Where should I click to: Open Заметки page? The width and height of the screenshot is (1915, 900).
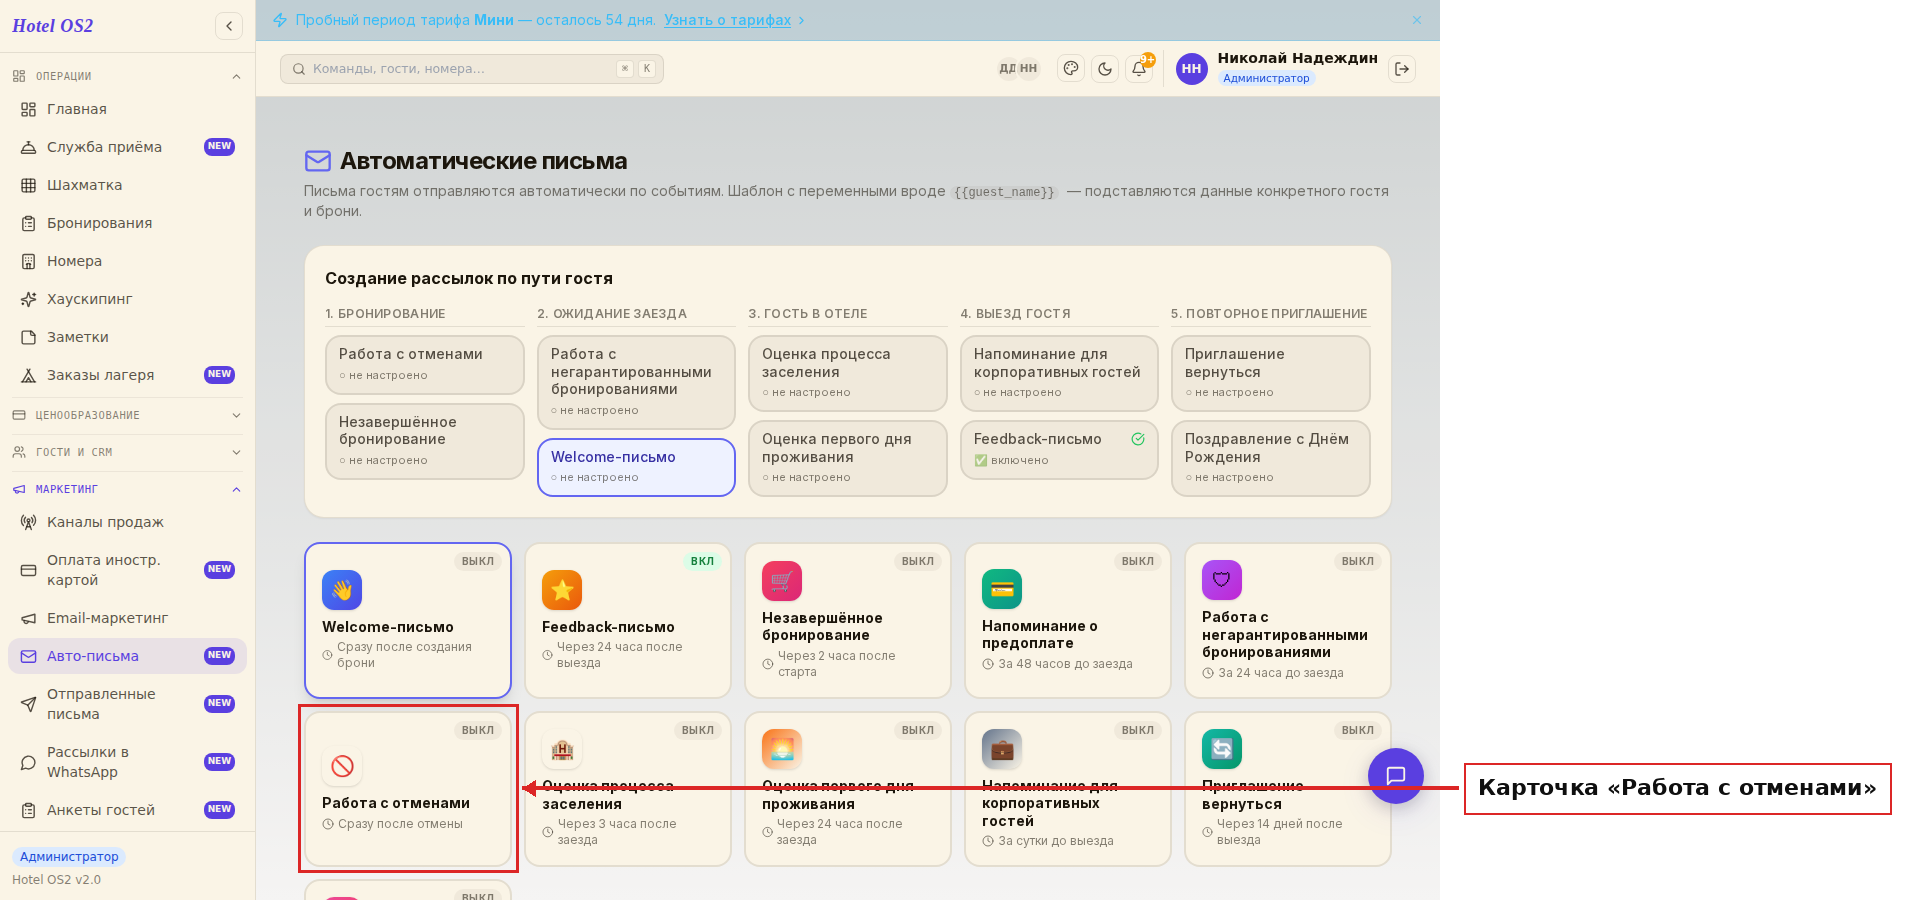(x=127, y=337)
